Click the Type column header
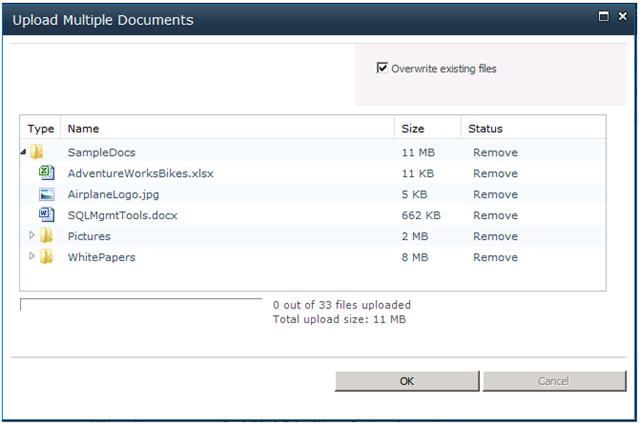 coord(40,129)
